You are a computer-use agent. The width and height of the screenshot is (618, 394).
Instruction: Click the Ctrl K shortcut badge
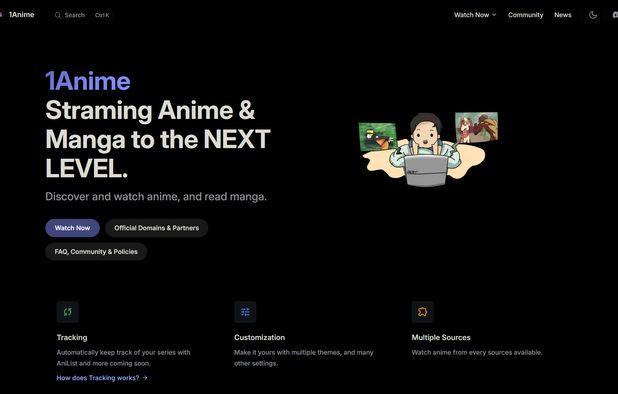(x=102, y=15)
